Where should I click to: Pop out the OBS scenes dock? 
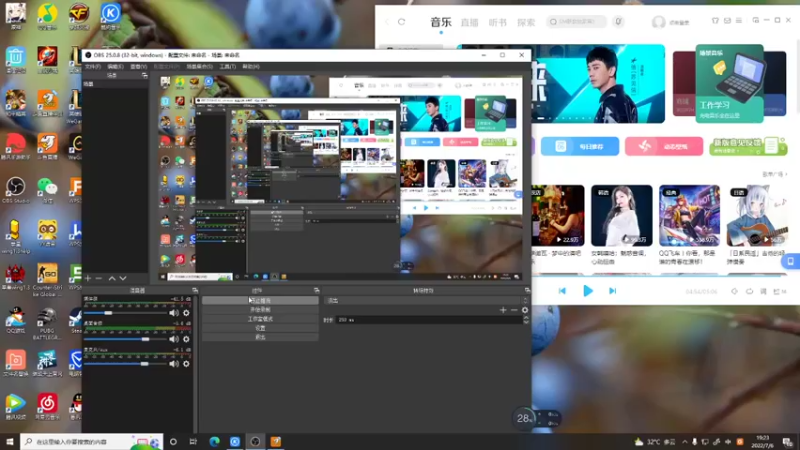[x=144, y=76]
